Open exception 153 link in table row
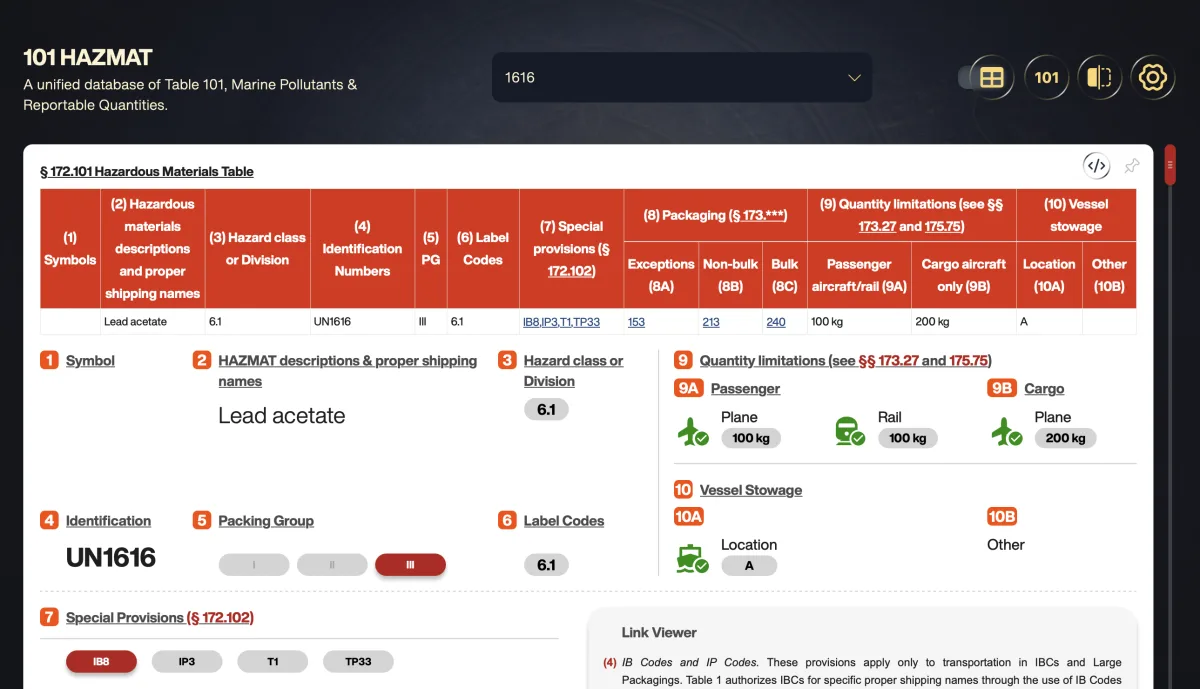1200x689 pixels. click(x=636, y=322)
